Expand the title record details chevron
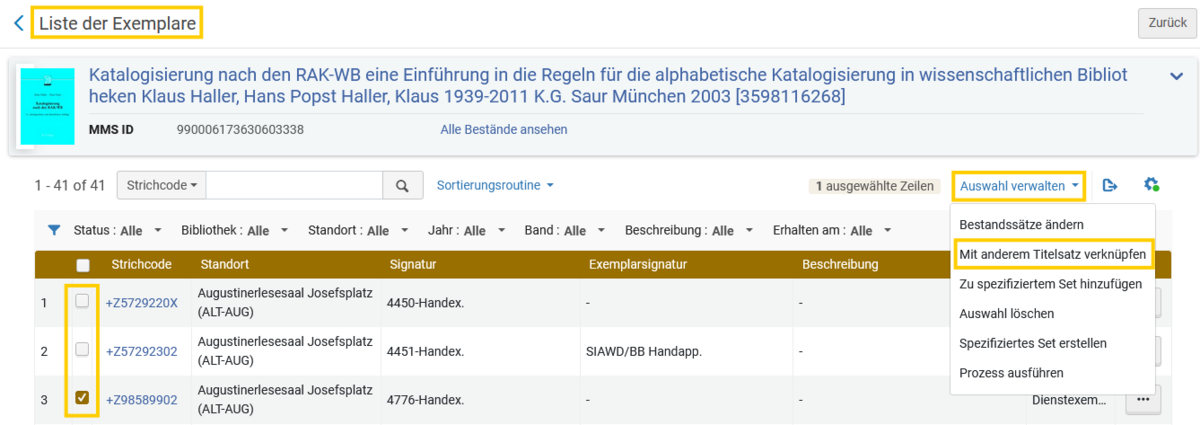Viewport: 1200px width, 425px height. click(x=1177, y=76)
